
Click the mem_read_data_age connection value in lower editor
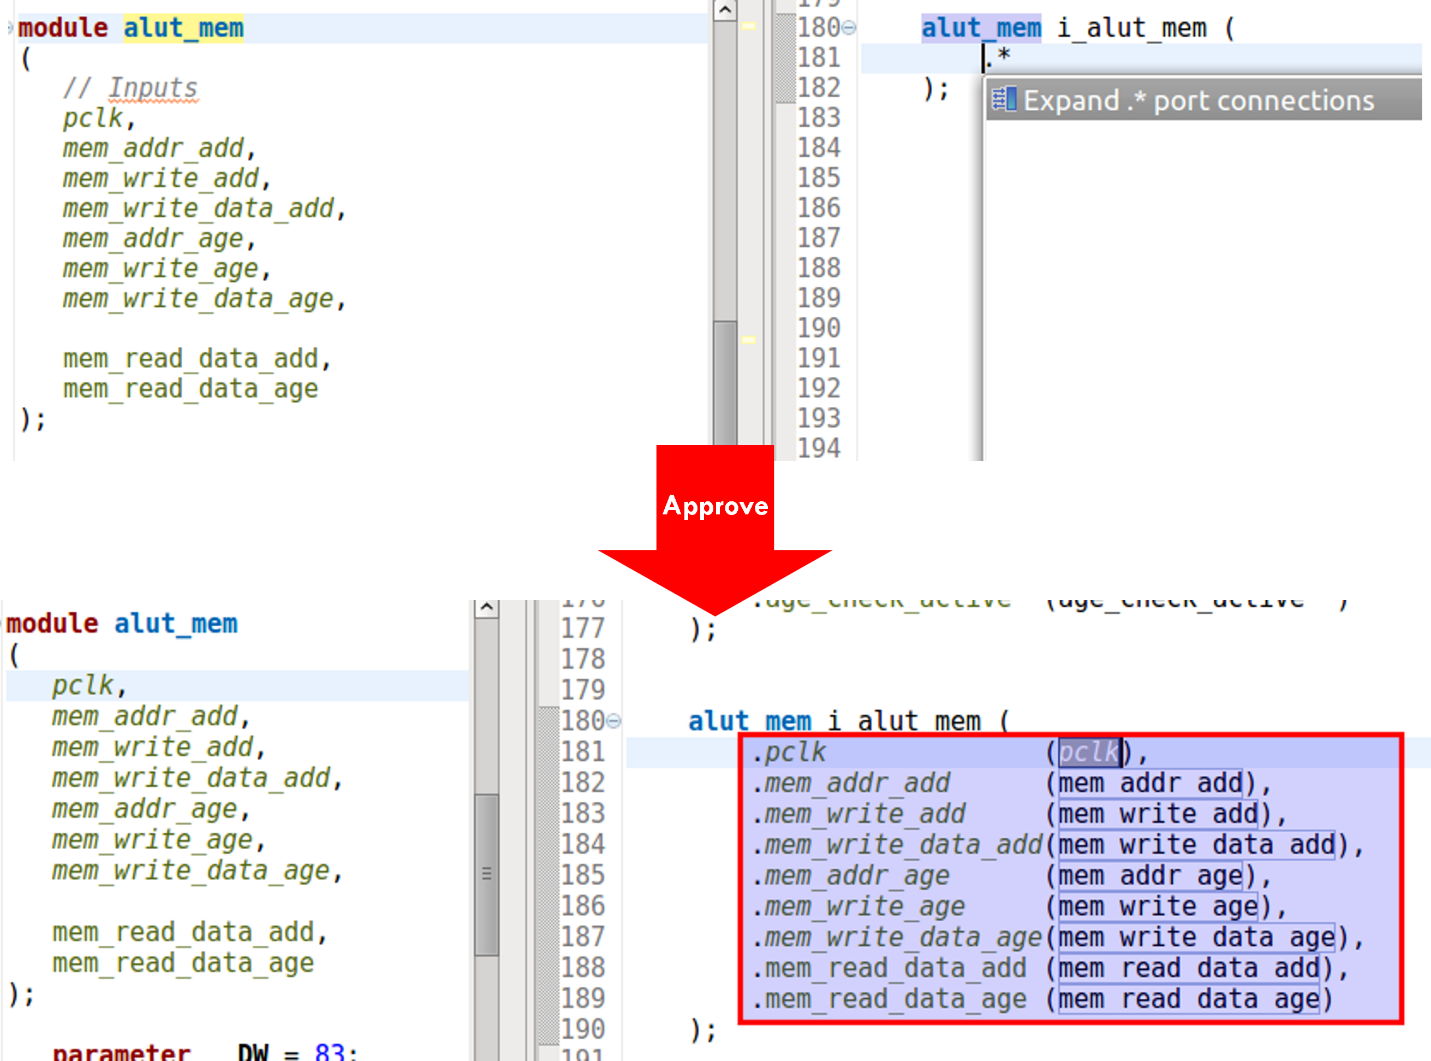pyautogui.click(x=1188, y=999)
